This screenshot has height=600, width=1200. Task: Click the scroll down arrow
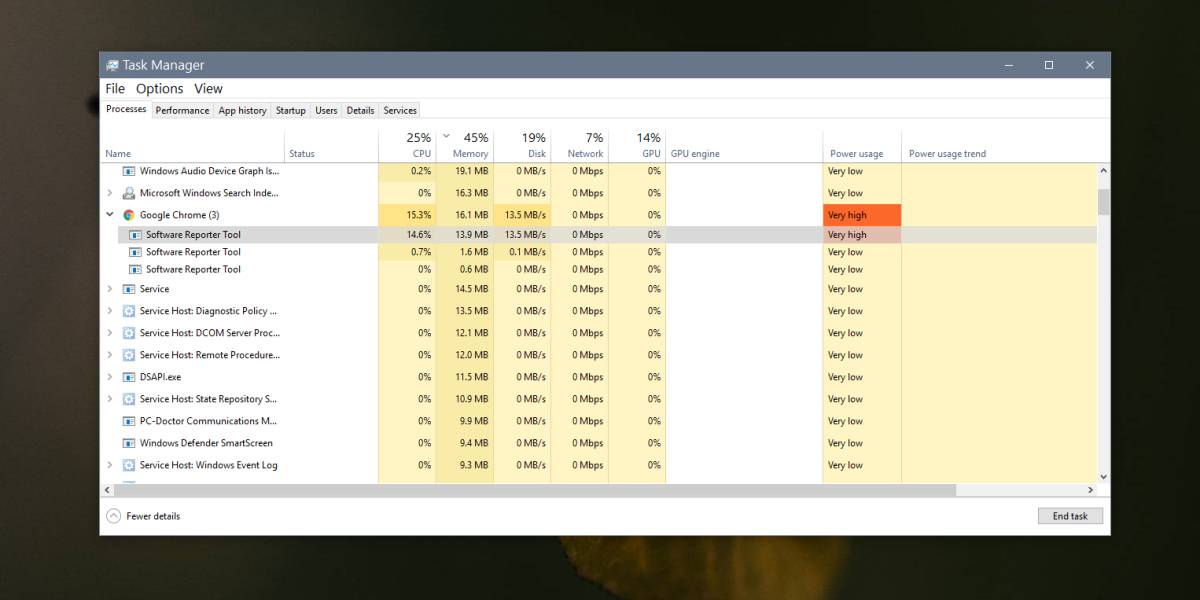(1104, 477)
